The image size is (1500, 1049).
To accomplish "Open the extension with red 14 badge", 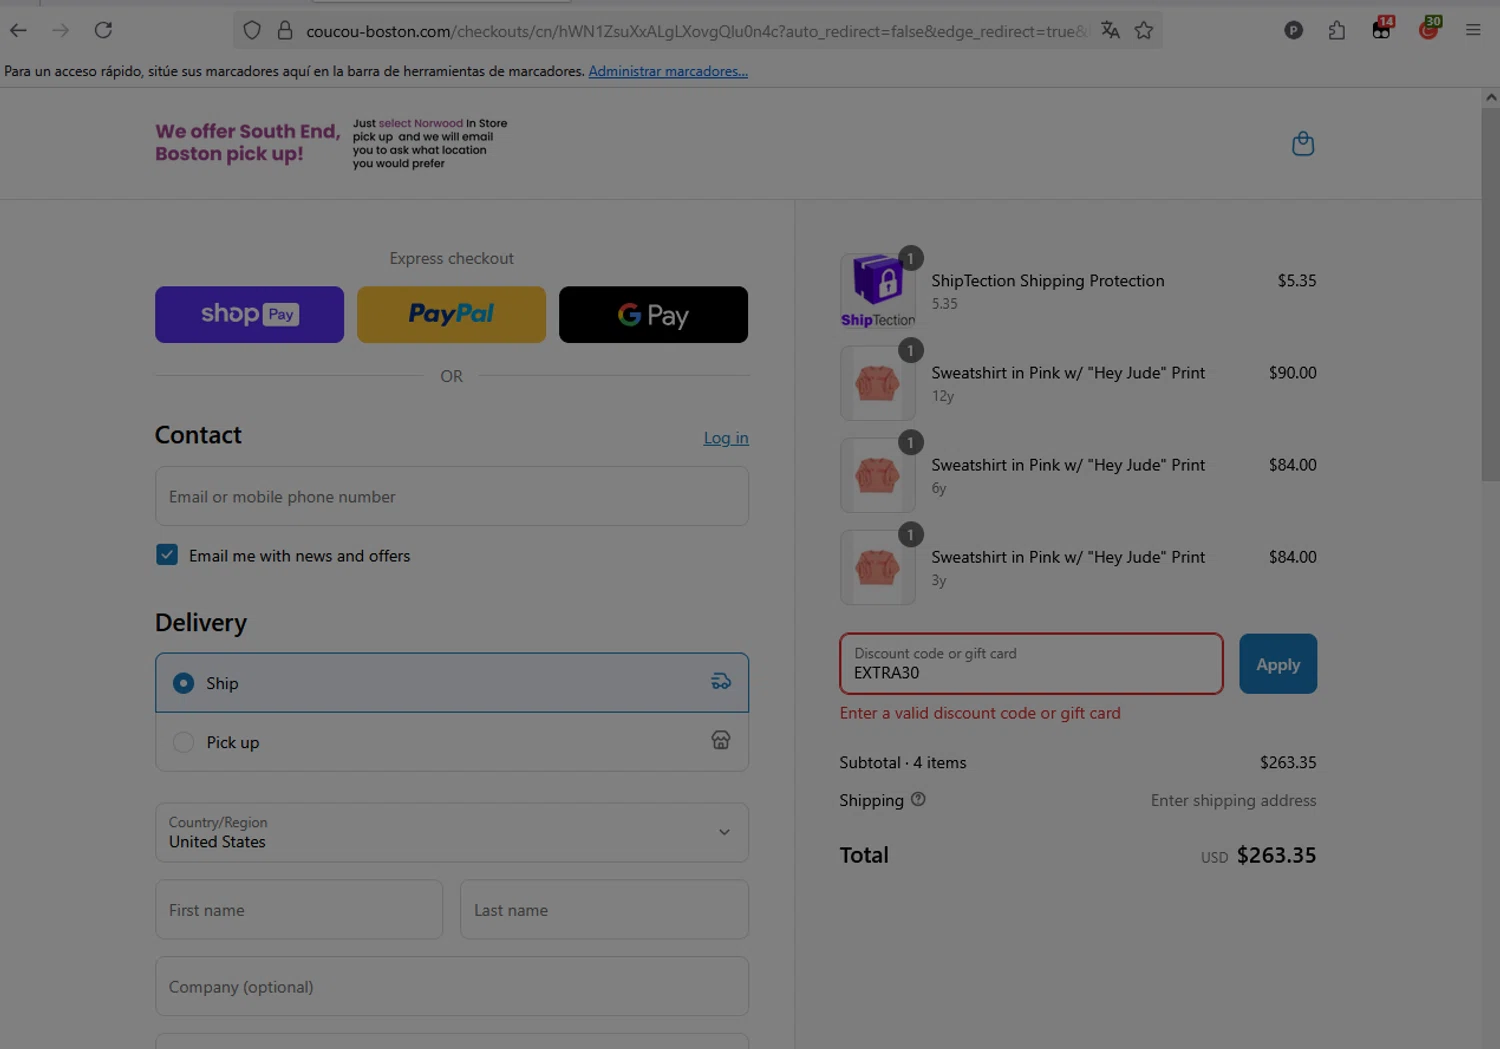I will click(x=1382, y=29).
